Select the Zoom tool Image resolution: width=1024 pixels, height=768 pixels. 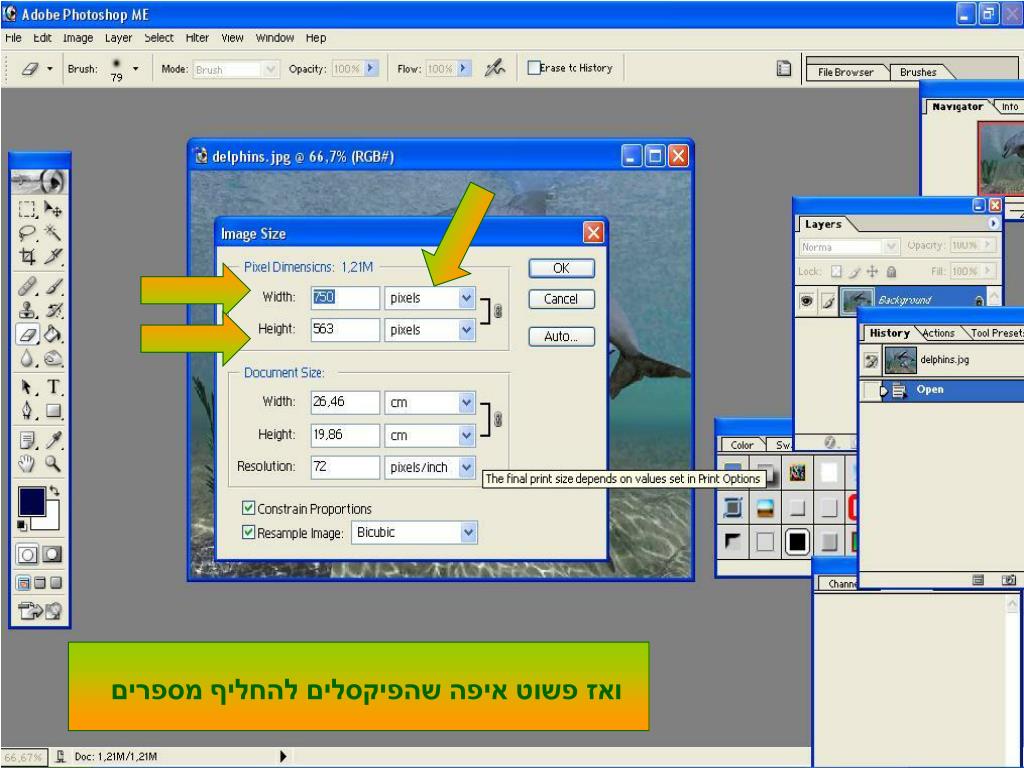click(x=52, y=464)
